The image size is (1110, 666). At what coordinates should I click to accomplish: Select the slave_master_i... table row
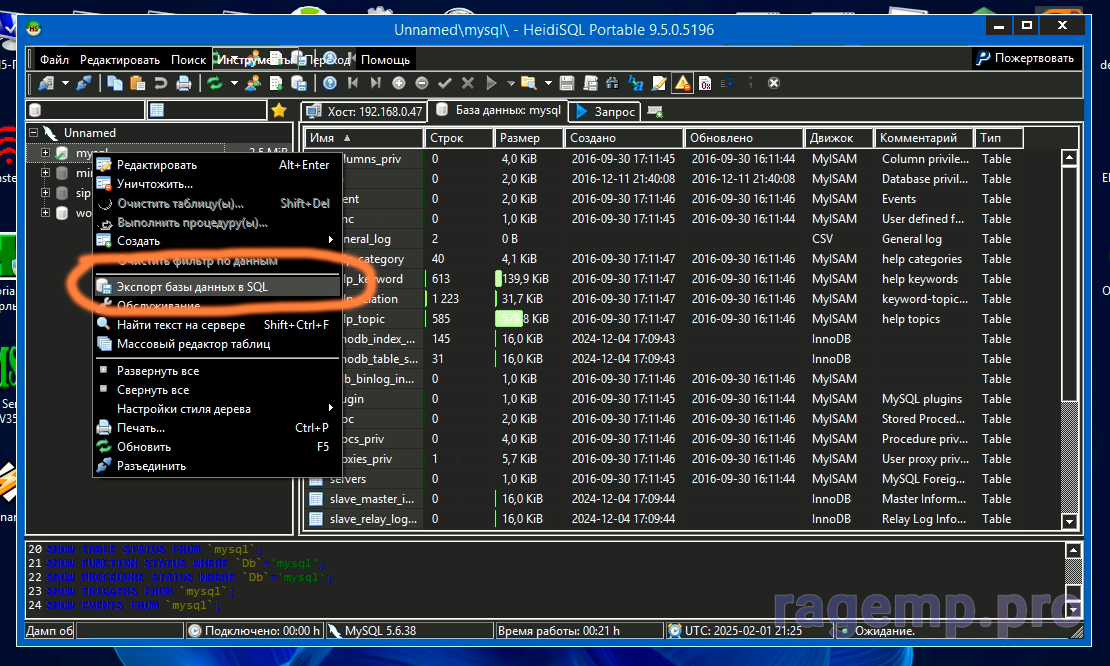point(683,499)
